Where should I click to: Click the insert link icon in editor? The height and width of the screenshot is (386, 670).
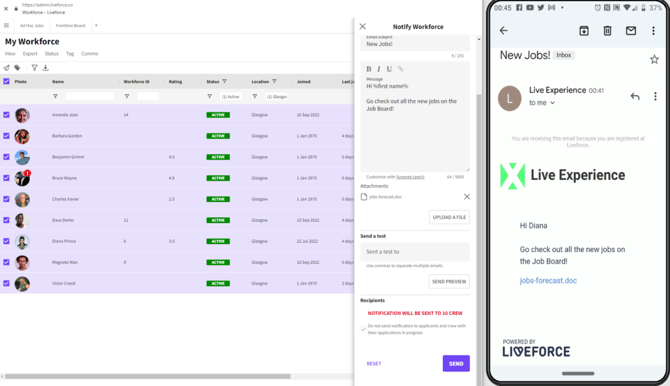coord(400,69)
